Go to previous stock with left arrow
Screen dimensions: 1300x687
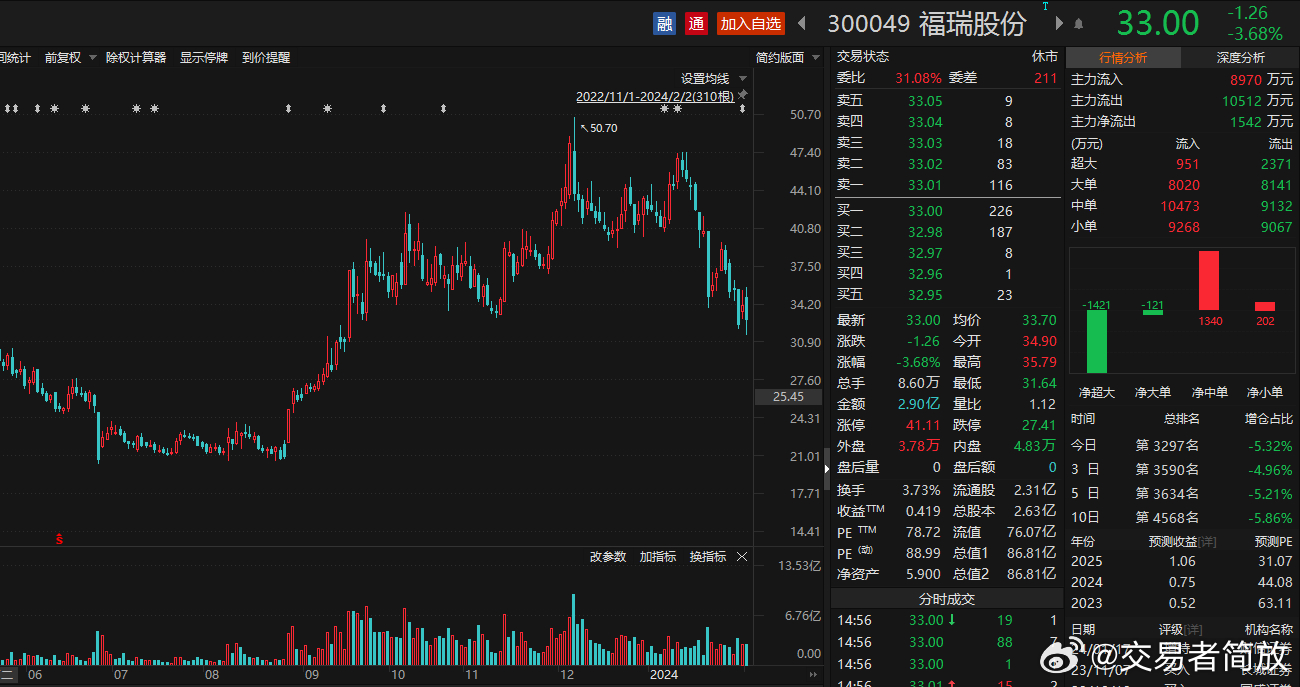[x=801, y=23]
